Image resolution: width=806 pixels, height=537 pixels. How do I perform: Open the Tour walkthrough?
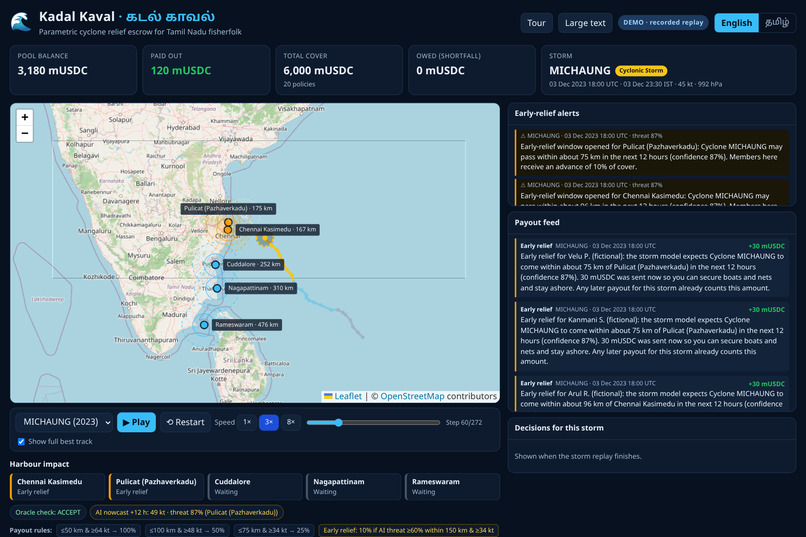[x=536, y=23]
